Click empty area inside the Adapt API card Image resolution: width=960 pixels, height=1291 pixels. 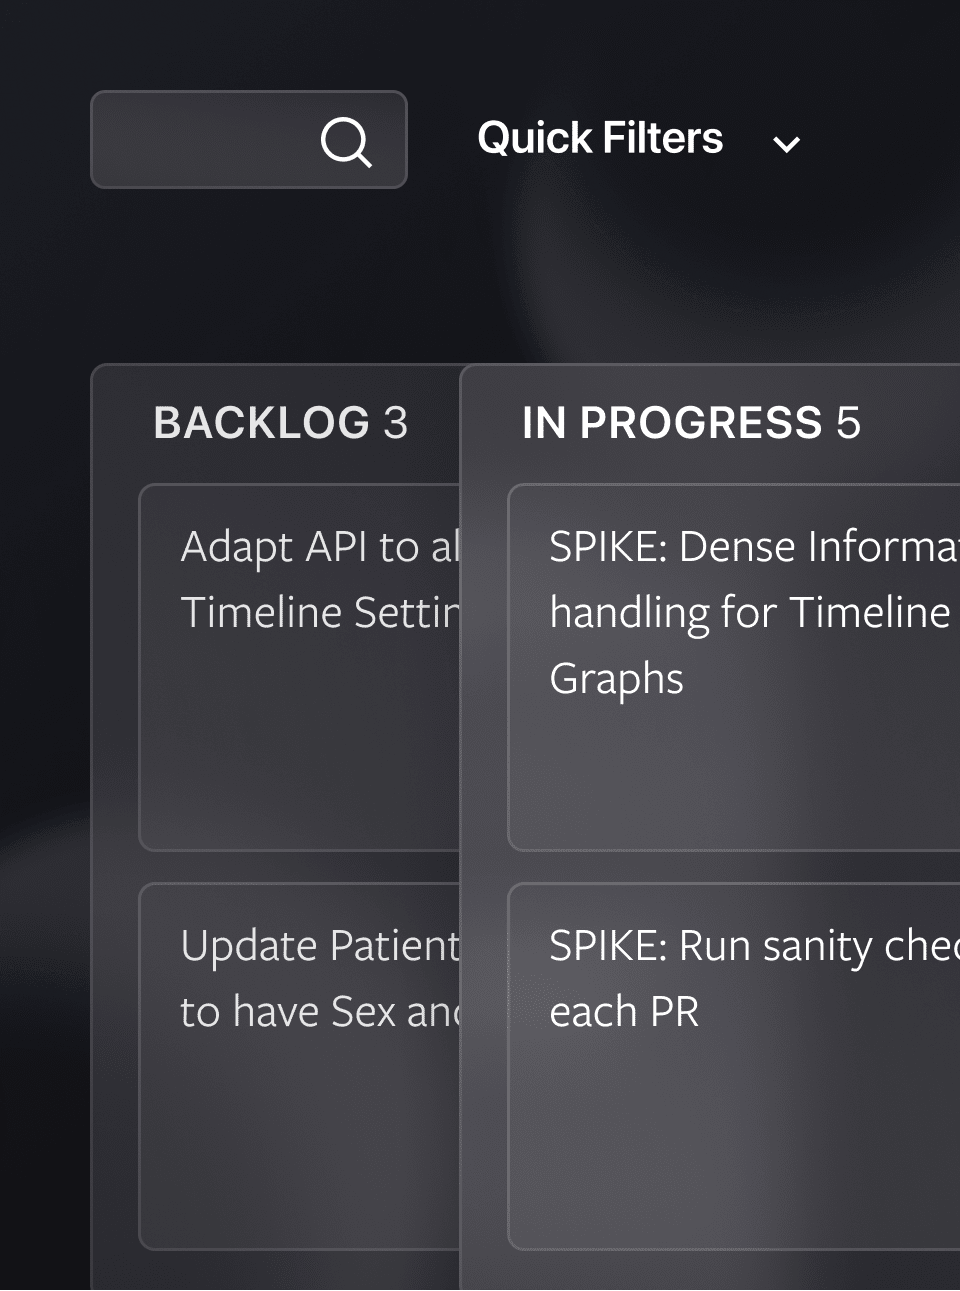point(300,760)
